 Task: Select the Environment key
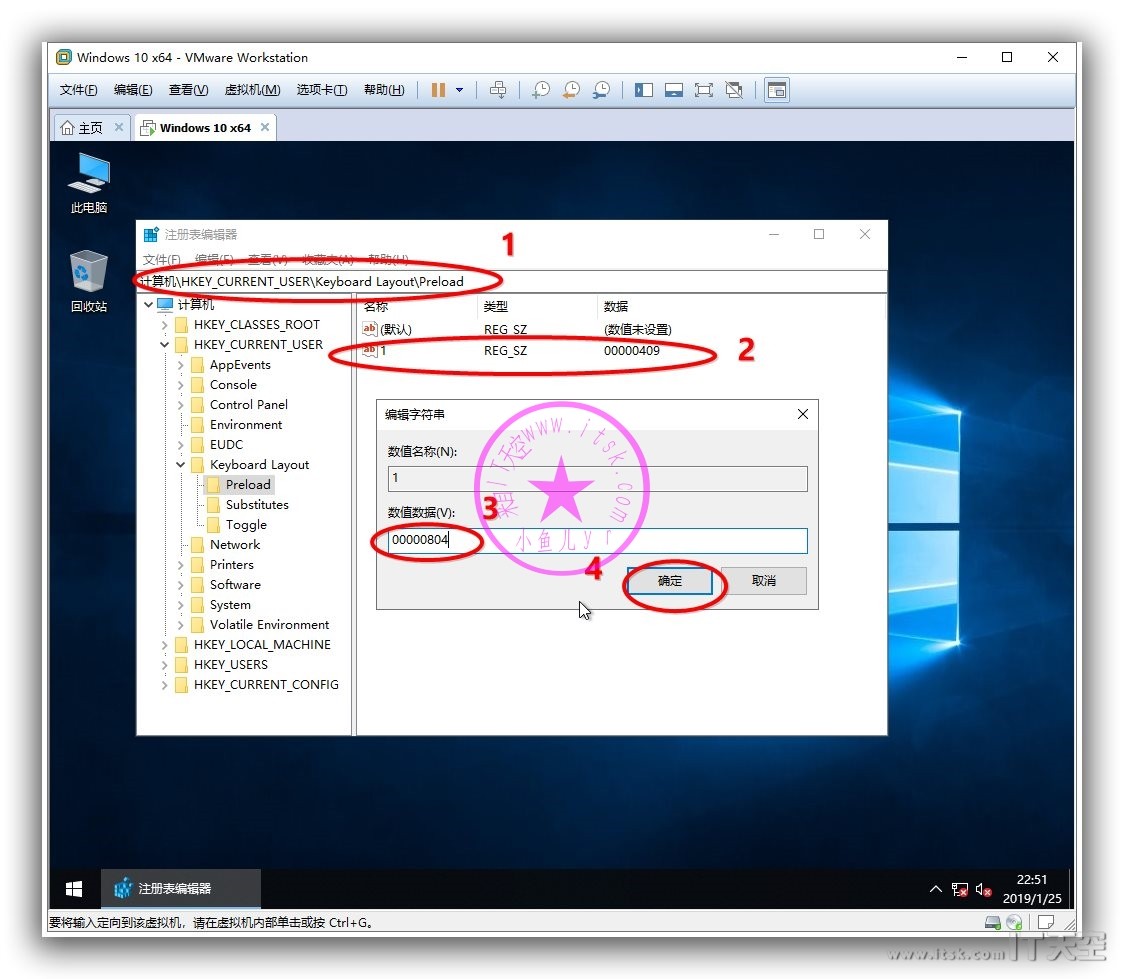point(245,425)
